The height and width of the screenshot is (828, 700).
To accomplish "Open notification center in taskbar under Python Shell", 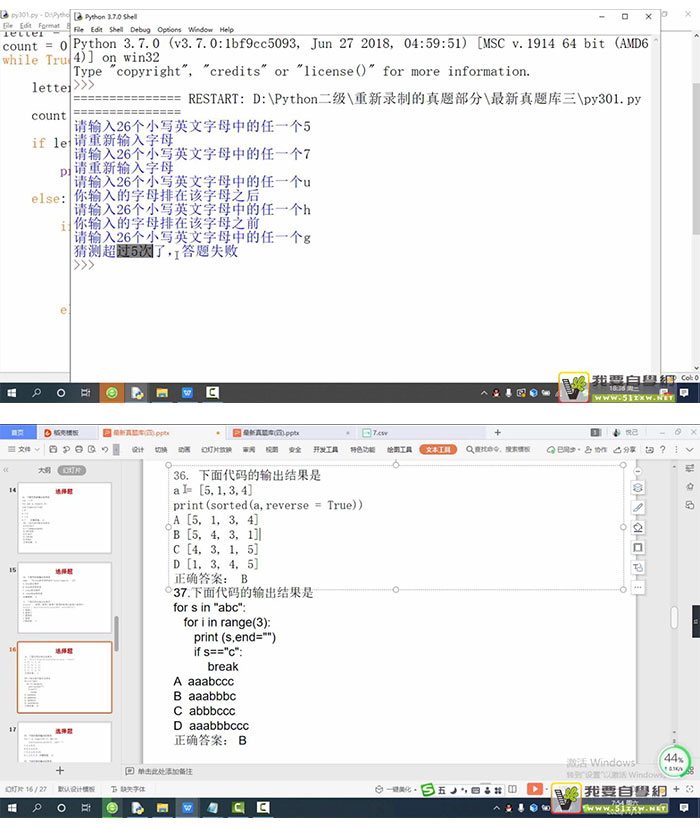I will pyautogui.click(x=684, y=393).
